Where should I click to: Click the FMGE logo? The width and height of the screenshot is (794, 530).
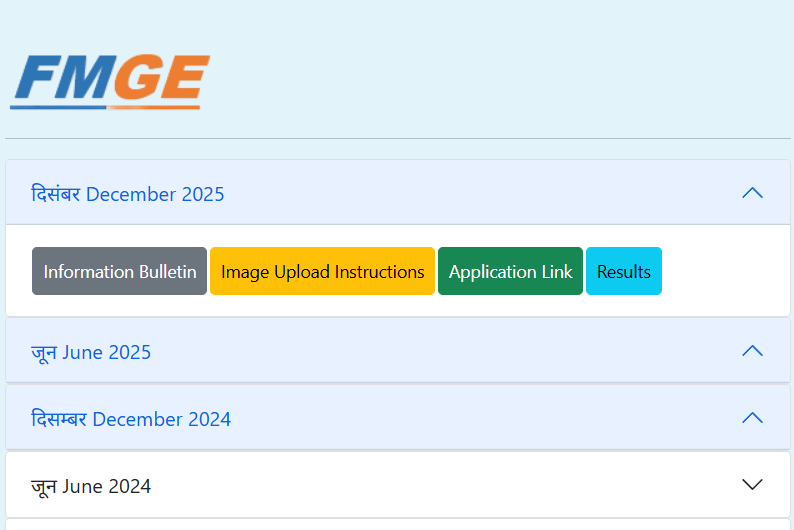[x=110, y=80]
